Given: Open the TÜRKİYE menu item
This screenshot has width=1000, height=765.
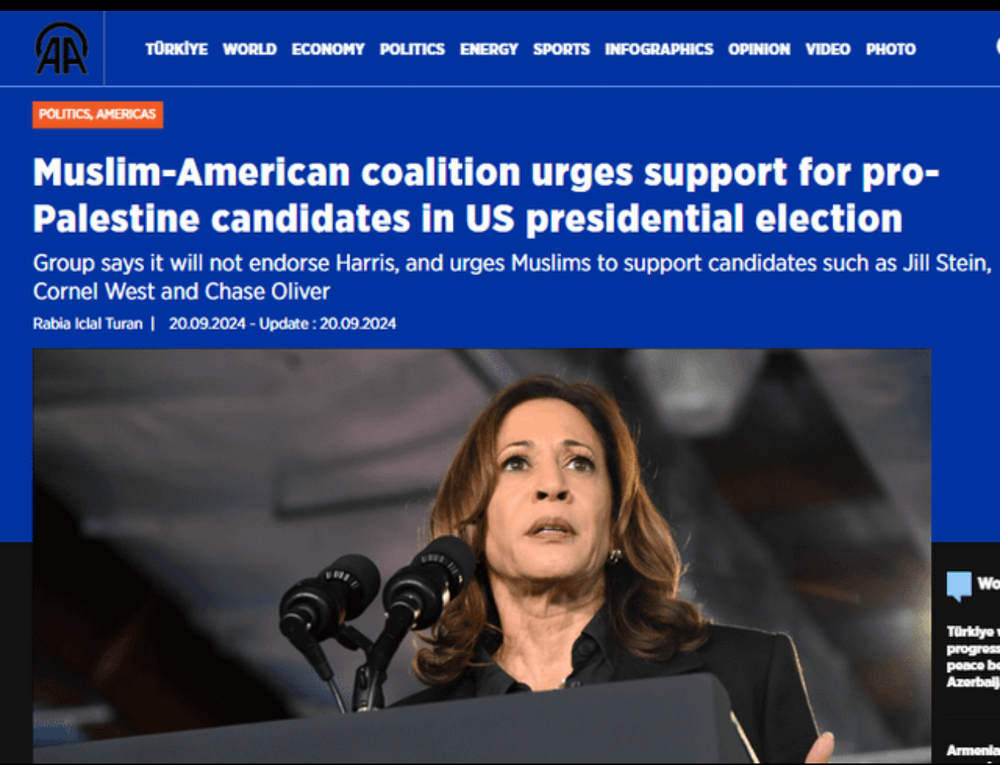Looking at the screenshot, I should pyautogui.click(x=177, y=49).
